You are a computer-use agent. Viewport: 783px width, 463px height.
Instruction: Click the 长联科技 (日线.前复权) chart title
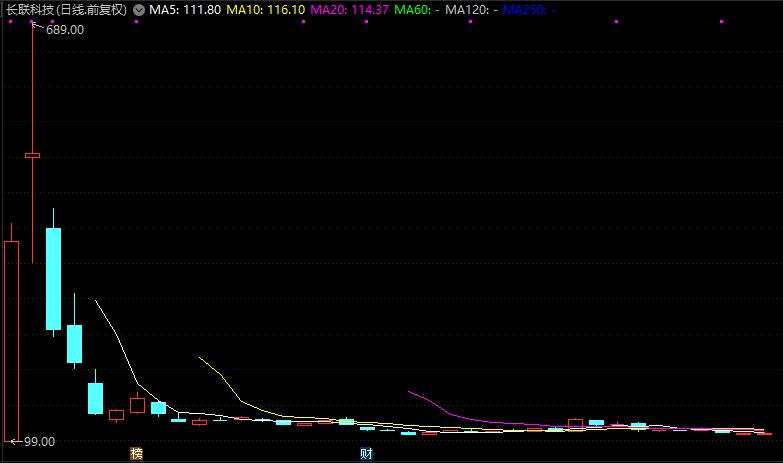[x=67, y=9]
